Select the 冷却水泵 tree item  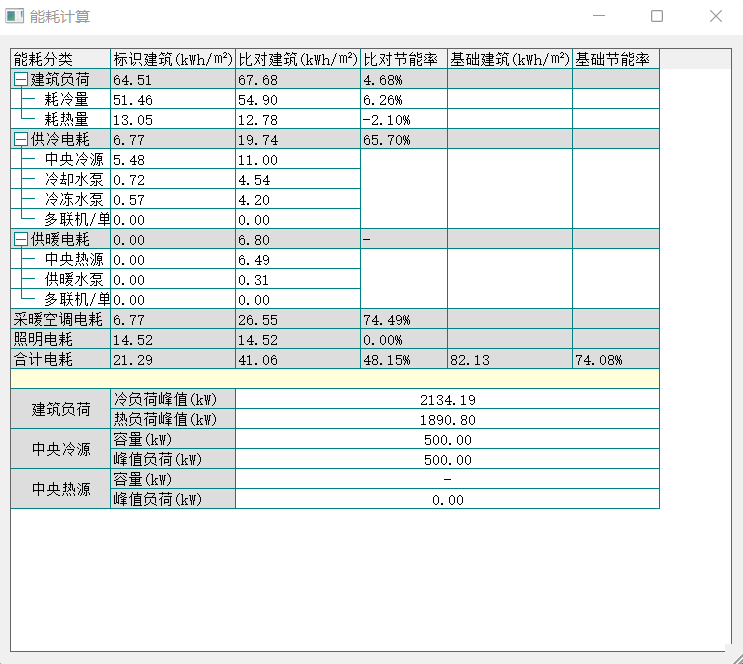(x=73, y=180)
